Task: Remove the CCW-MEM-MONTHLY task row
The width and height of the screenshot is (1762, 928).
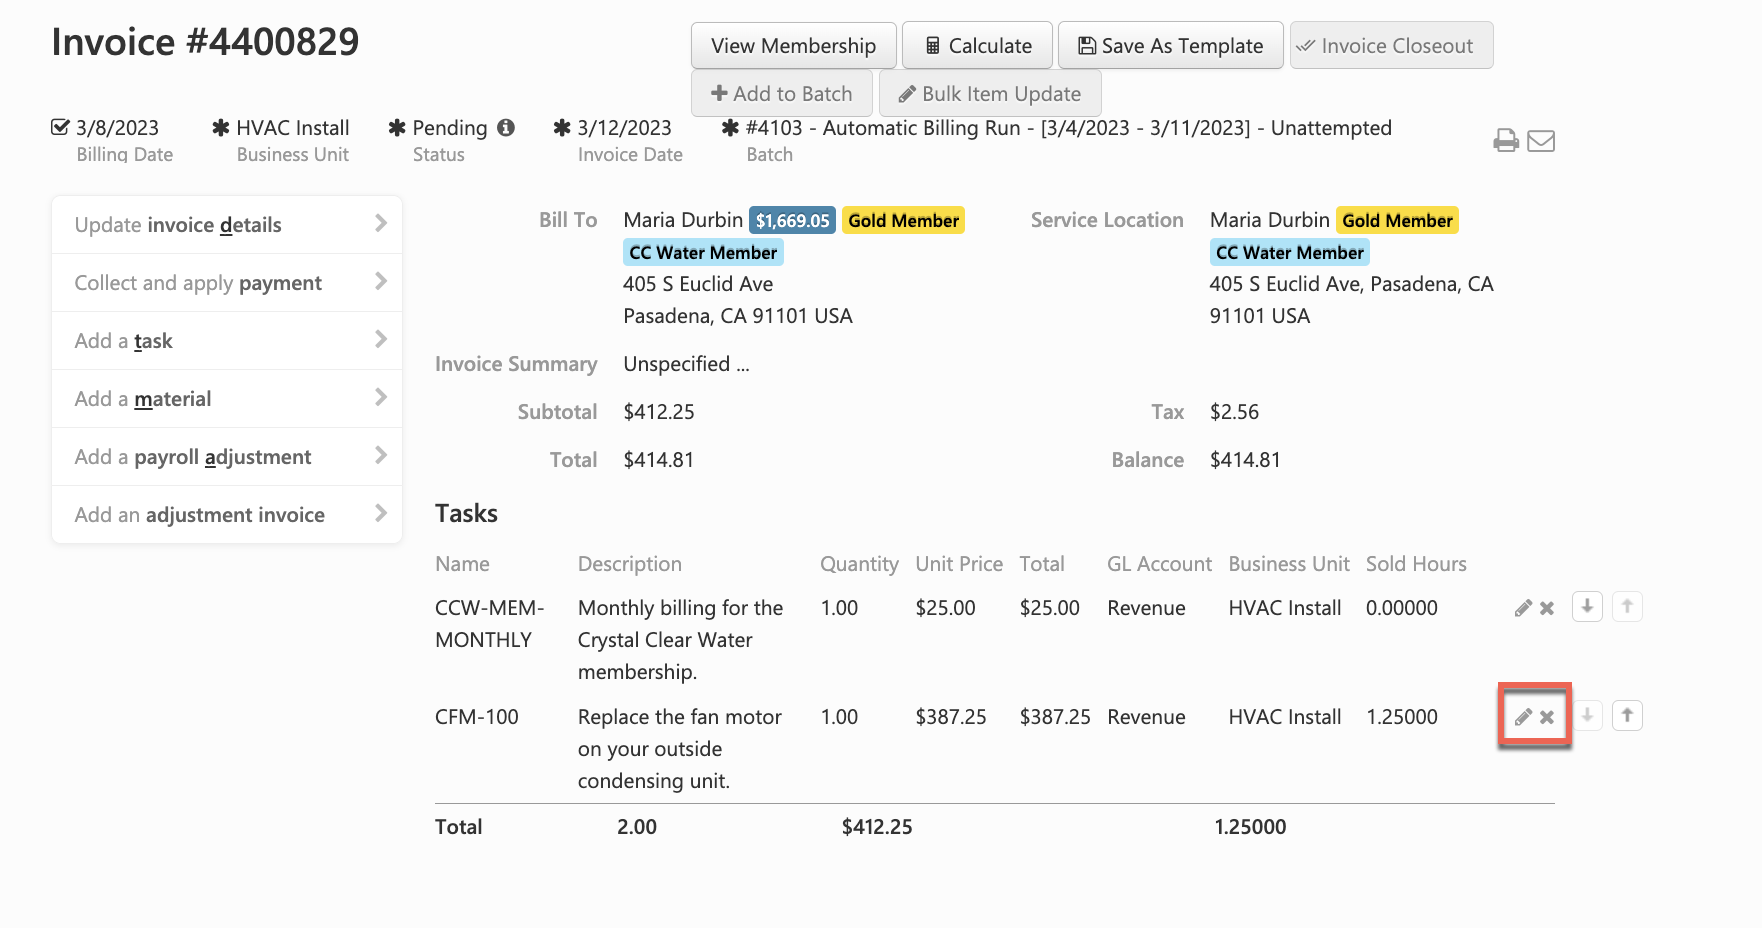Action: (1547, 608)
